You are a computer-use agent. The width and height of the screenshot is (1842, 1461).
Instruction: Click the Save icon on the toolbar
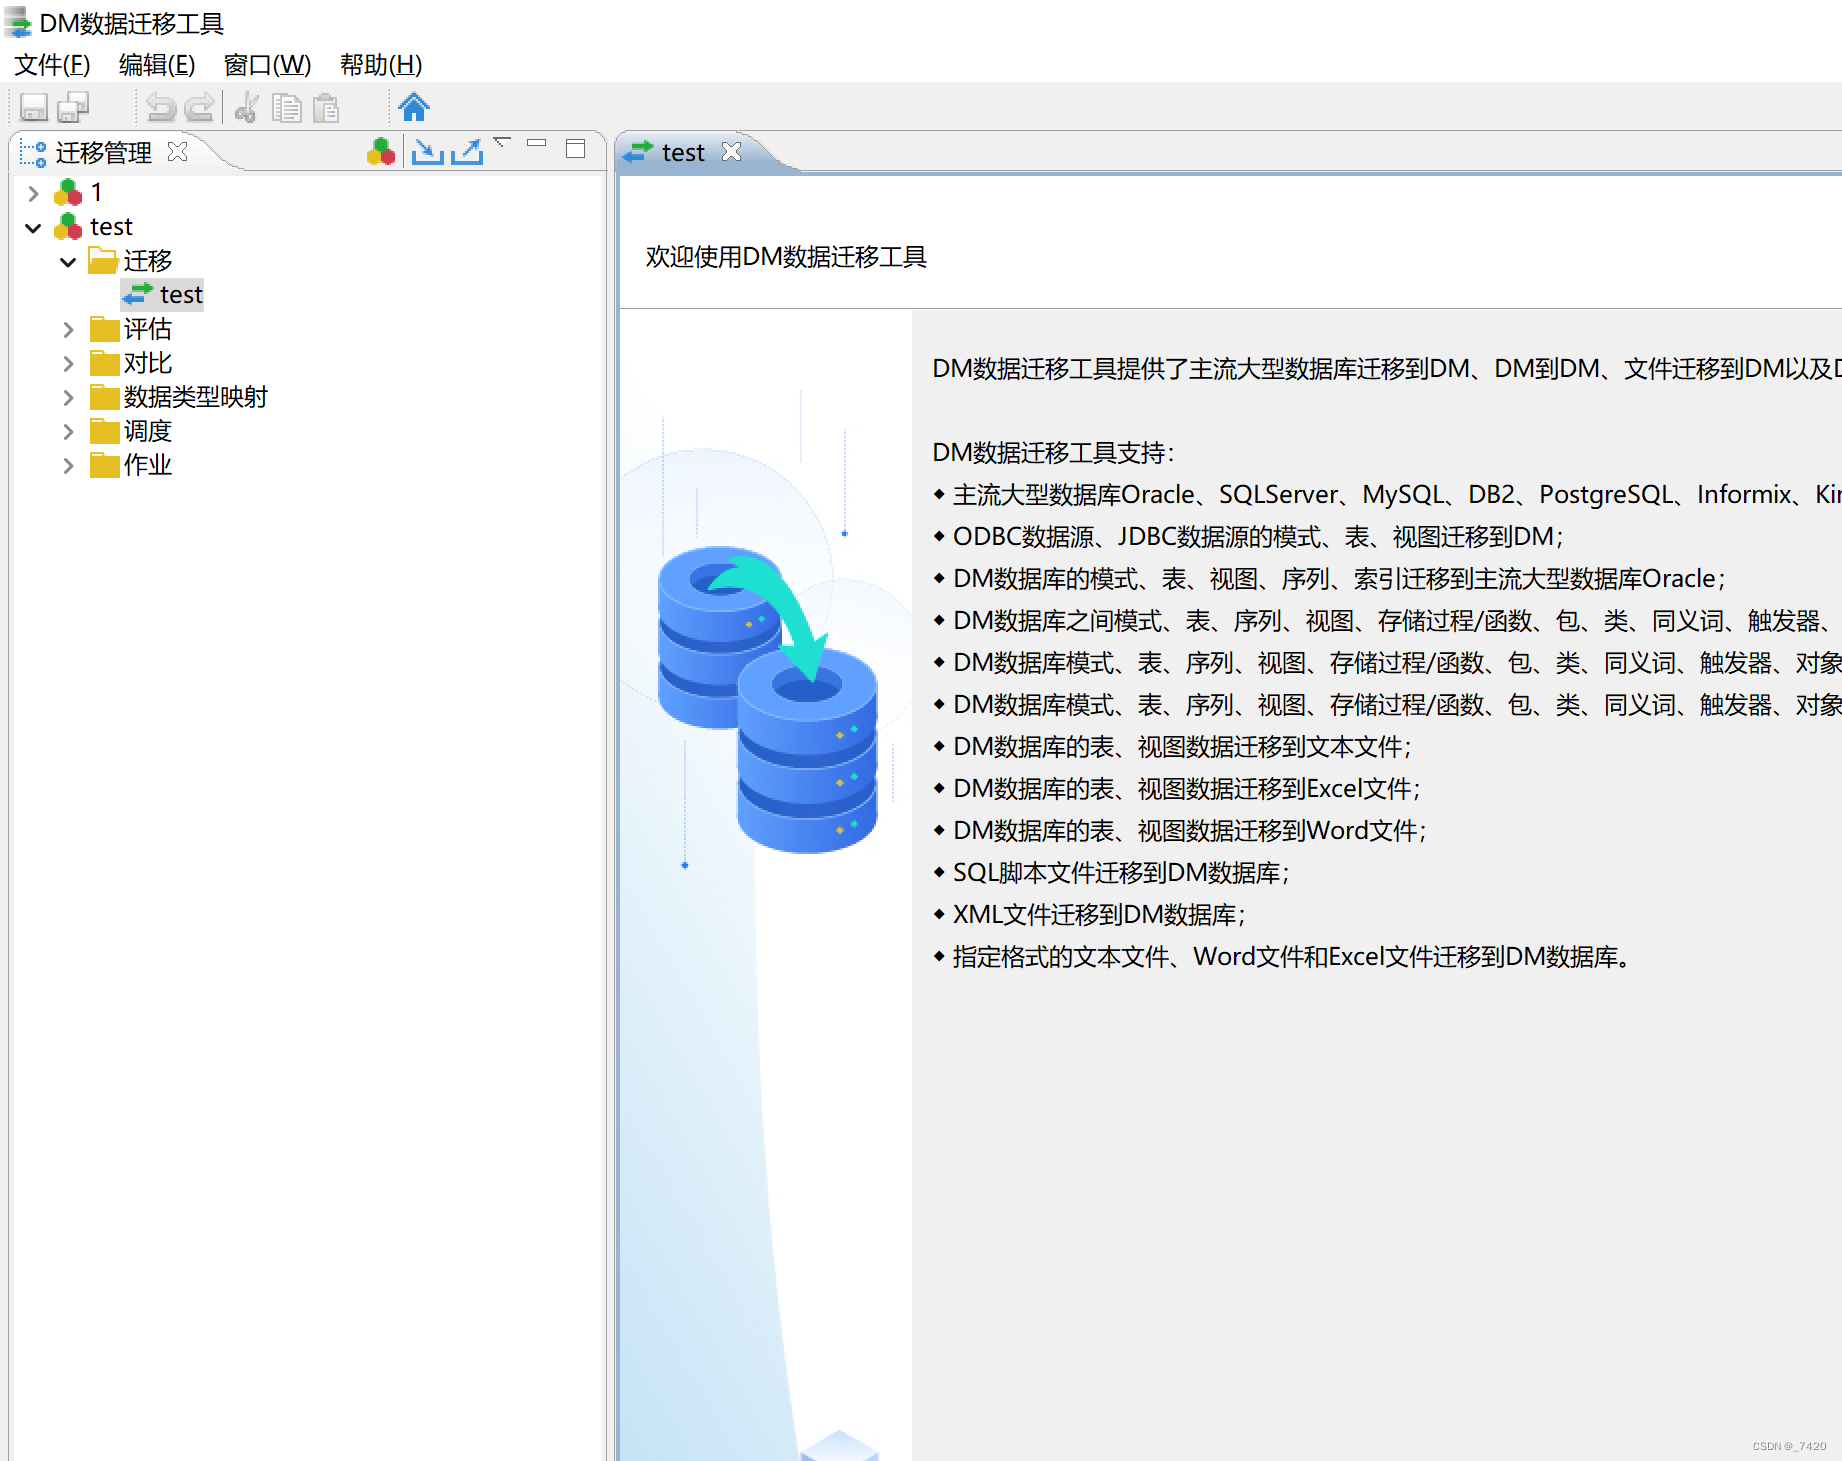point(32,107)
